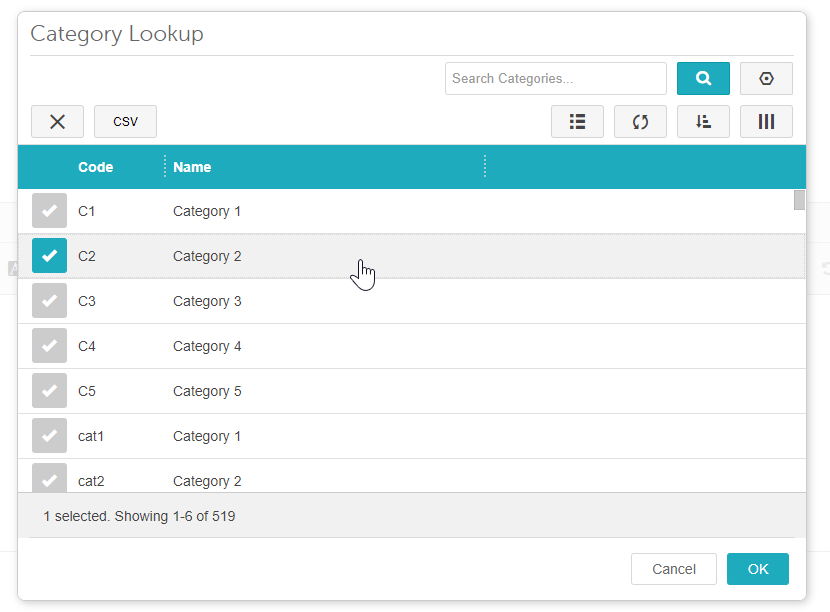Click the magnifier search button
This screenshot has width=830, height=612.
[703, 78]
